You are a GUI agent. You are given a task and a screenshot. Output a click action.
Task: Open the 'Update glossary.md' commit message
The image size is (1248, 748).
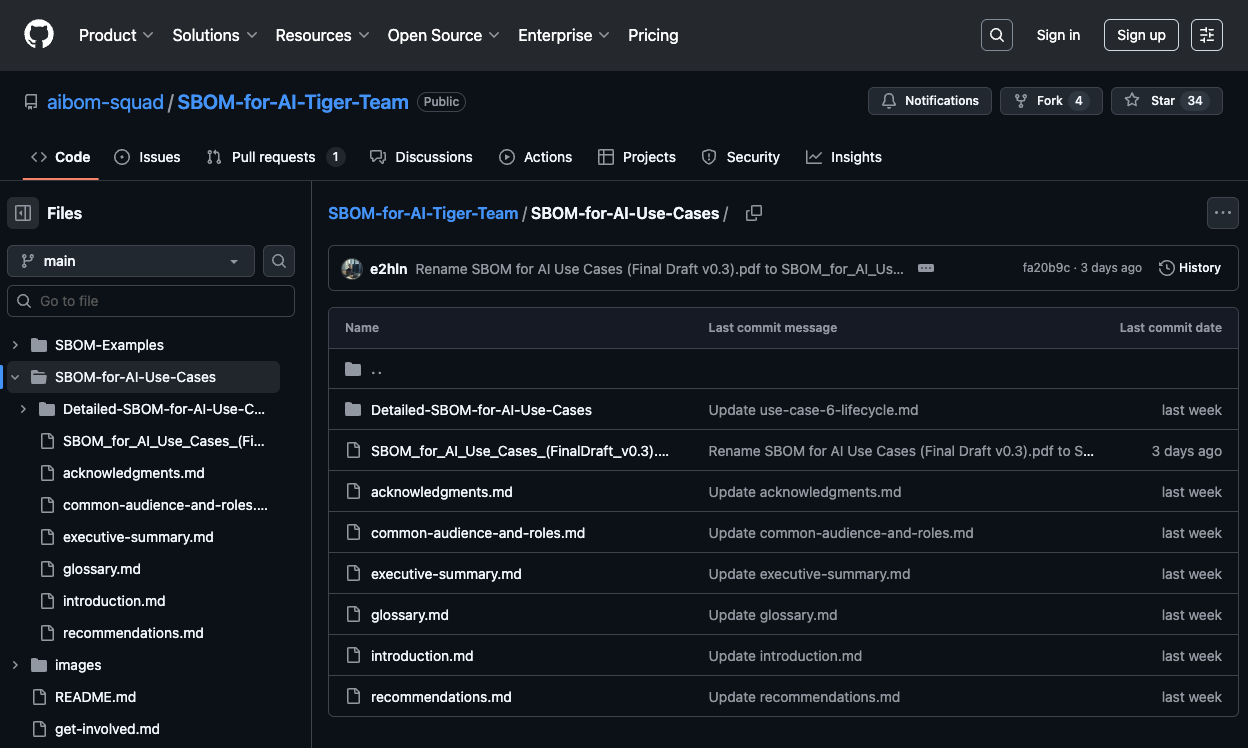pos(773,615)
